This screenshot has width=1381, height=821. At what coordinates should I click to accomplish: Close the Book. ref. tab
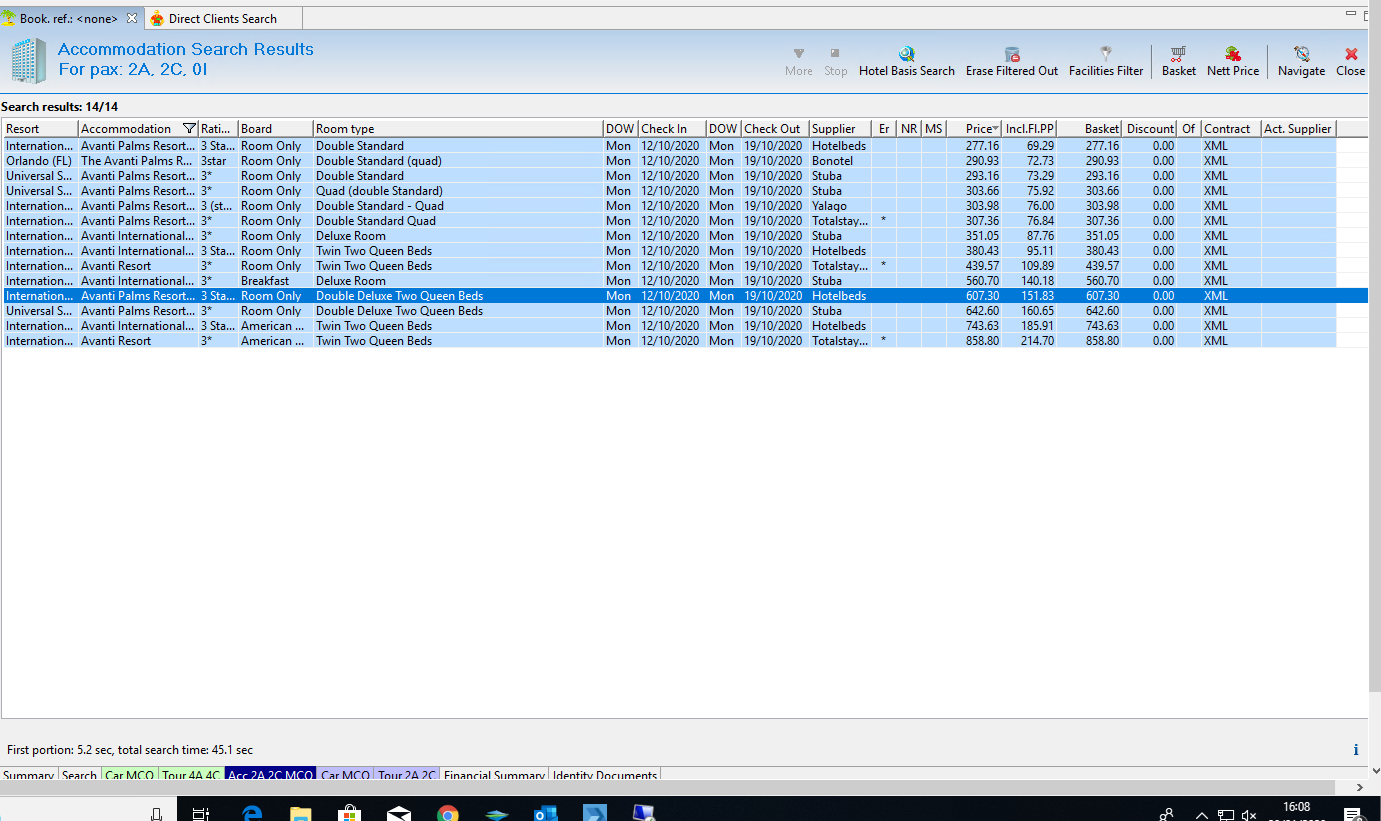click(132, 18)
